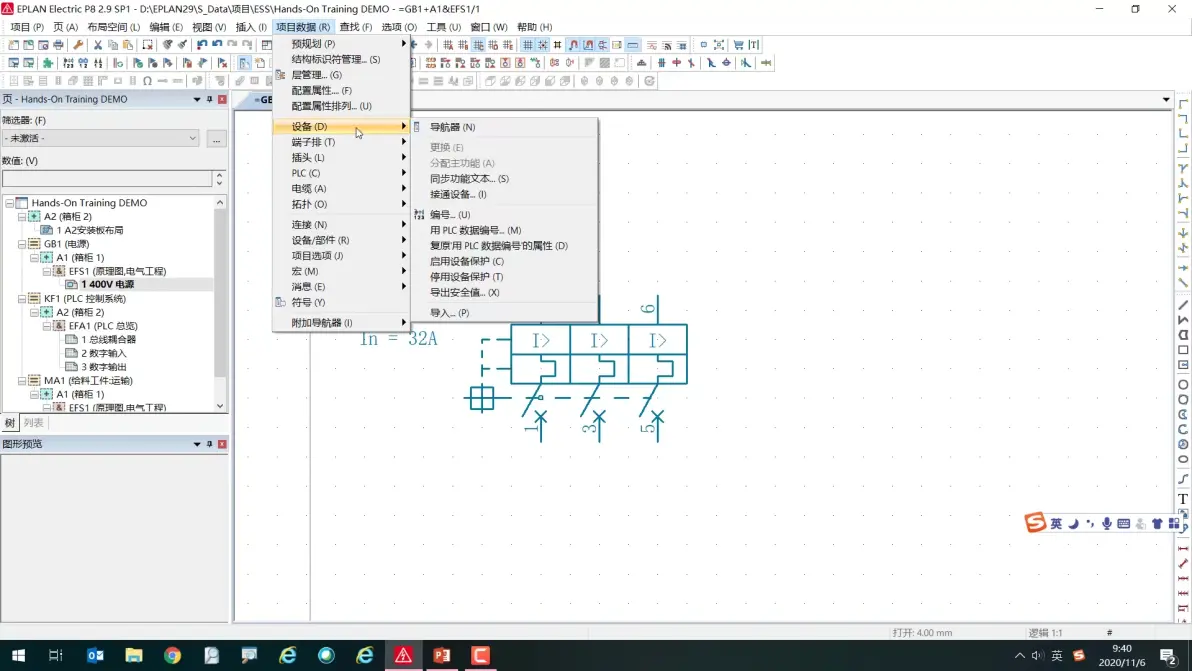
Task: Toggle grid size B
Action: click(463, 45)
